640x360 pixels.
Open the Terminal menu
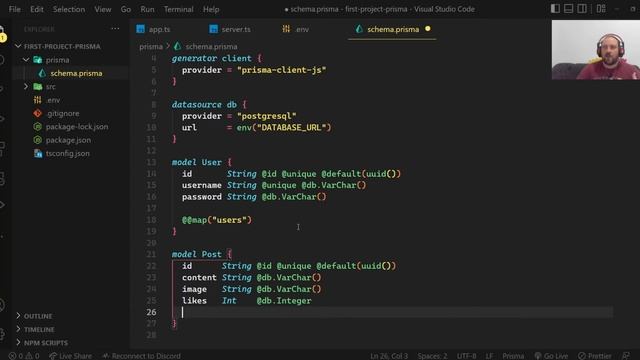click(x=178, y=9)
